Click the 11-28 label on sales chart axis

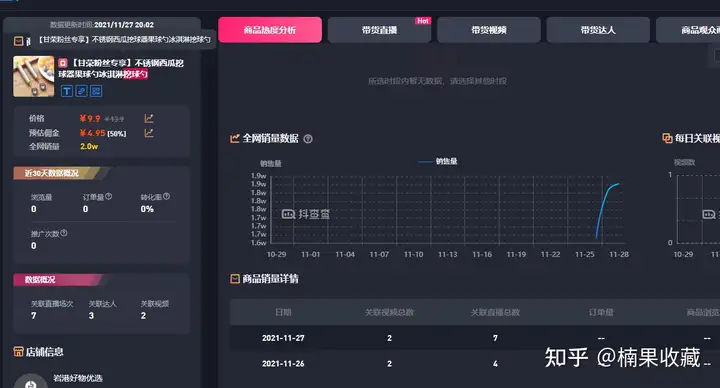[619, 254]
